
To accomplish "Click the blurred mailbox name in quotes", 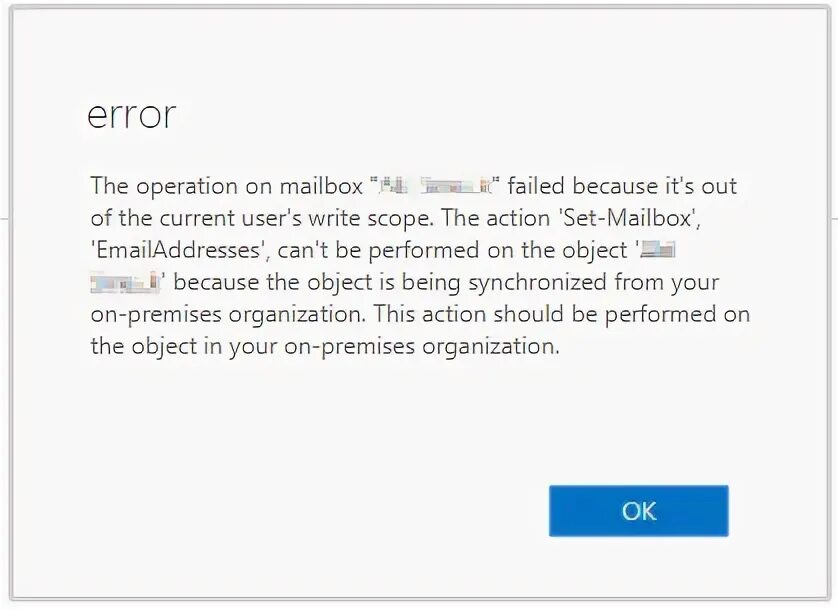I will [x=434, y=187].
